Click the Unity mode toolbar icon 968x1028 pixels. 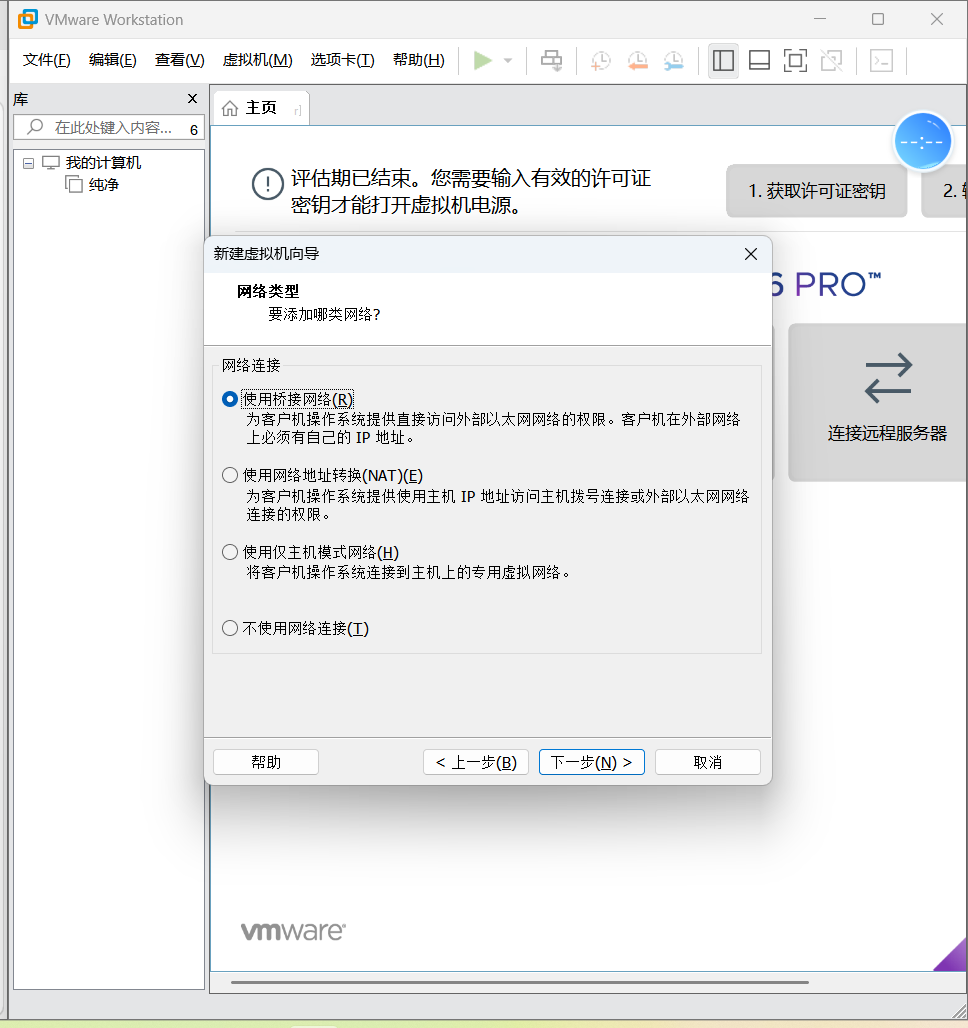832,60
